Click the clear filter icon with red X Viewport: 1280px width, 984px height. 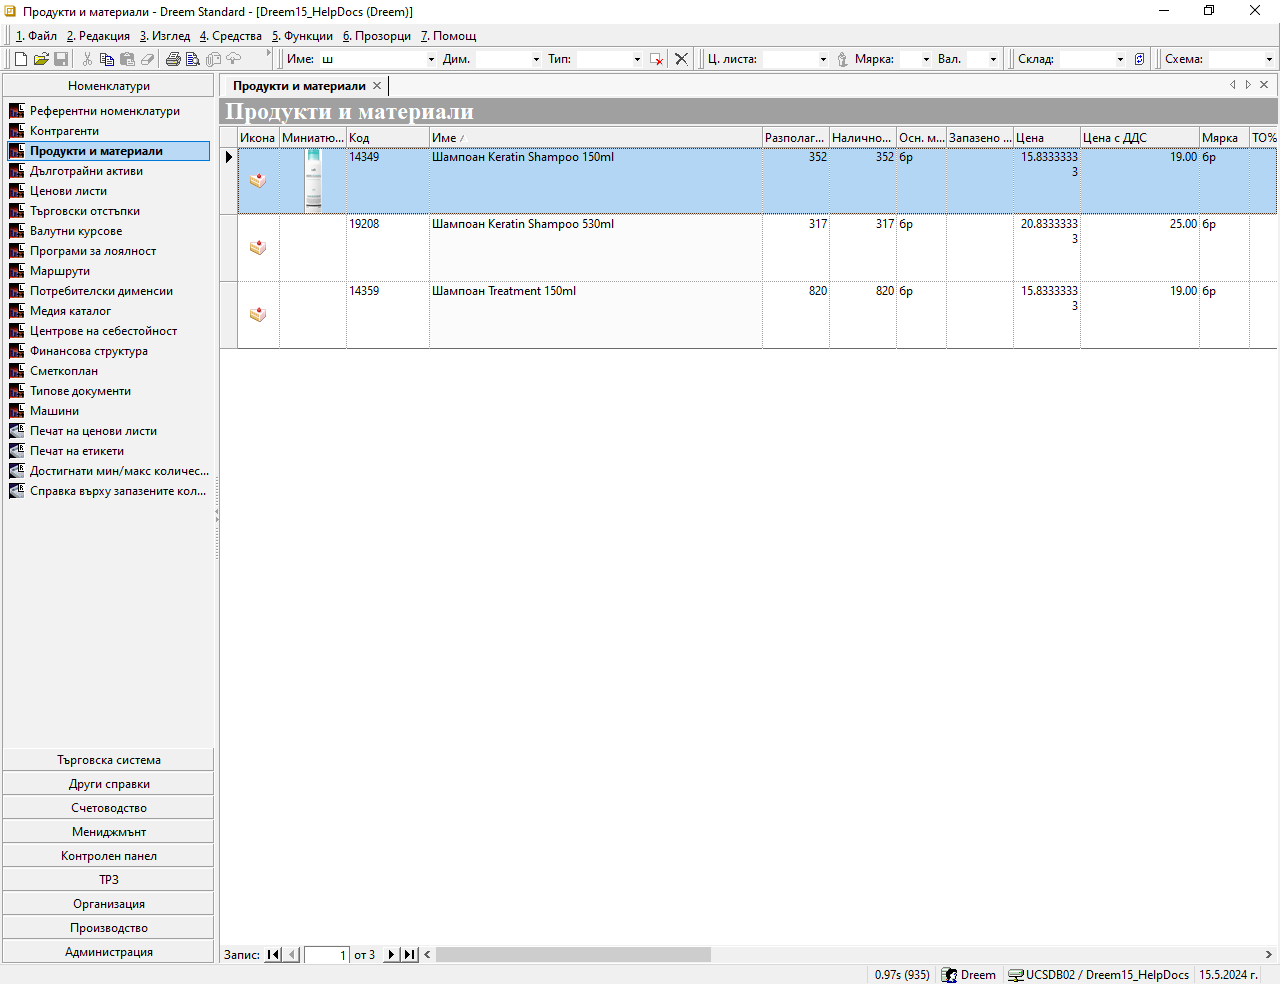coord(656,59)
